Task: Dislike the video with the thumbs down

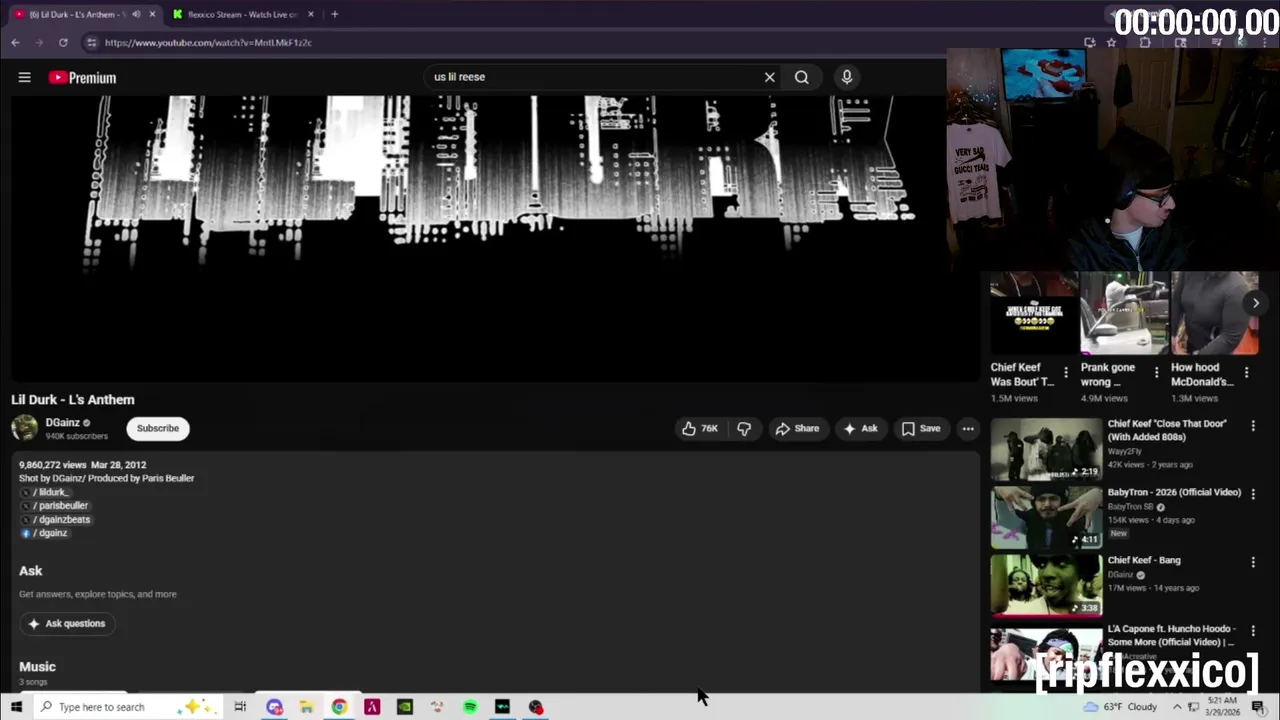Action: pos(744,428)
